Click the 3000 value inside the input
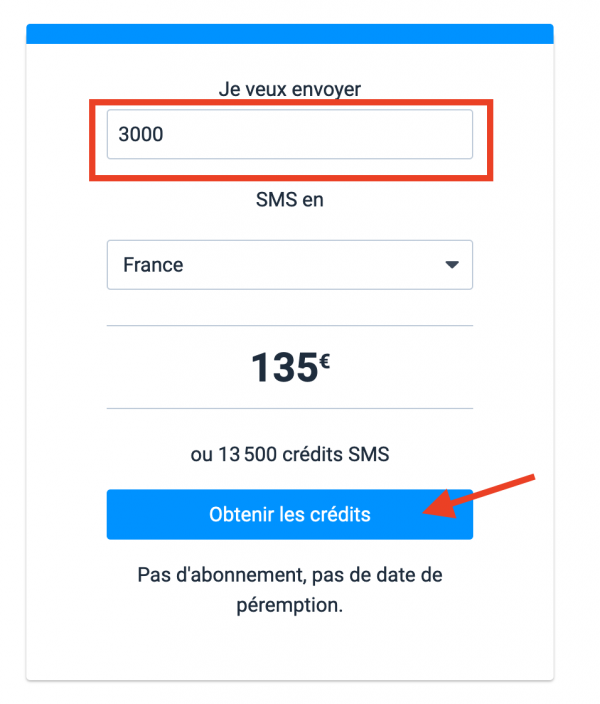This screenshot has height=704, width=600. pyautogui.click(x=140, y=134)
